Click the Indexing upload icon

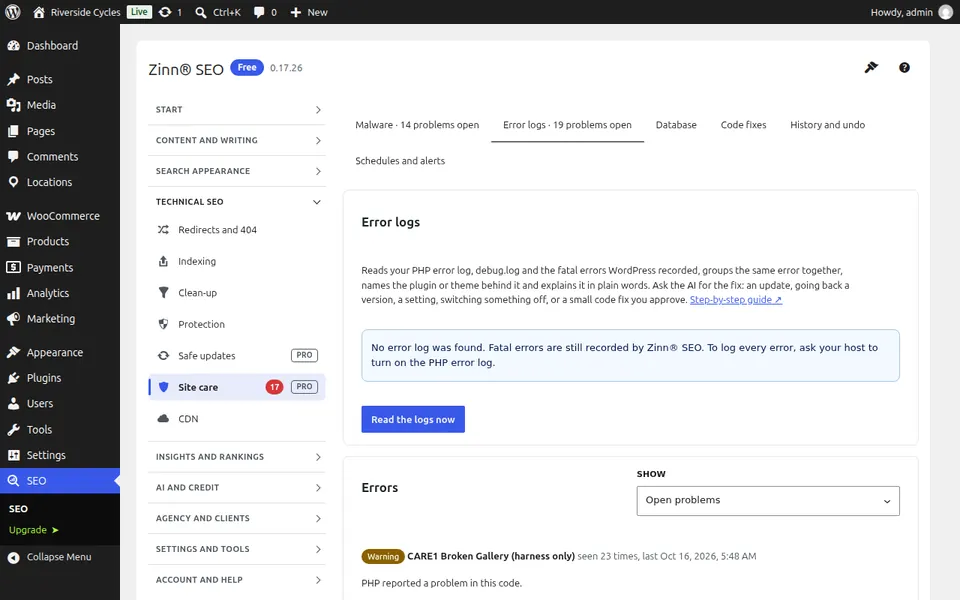[x=163, y=261]
